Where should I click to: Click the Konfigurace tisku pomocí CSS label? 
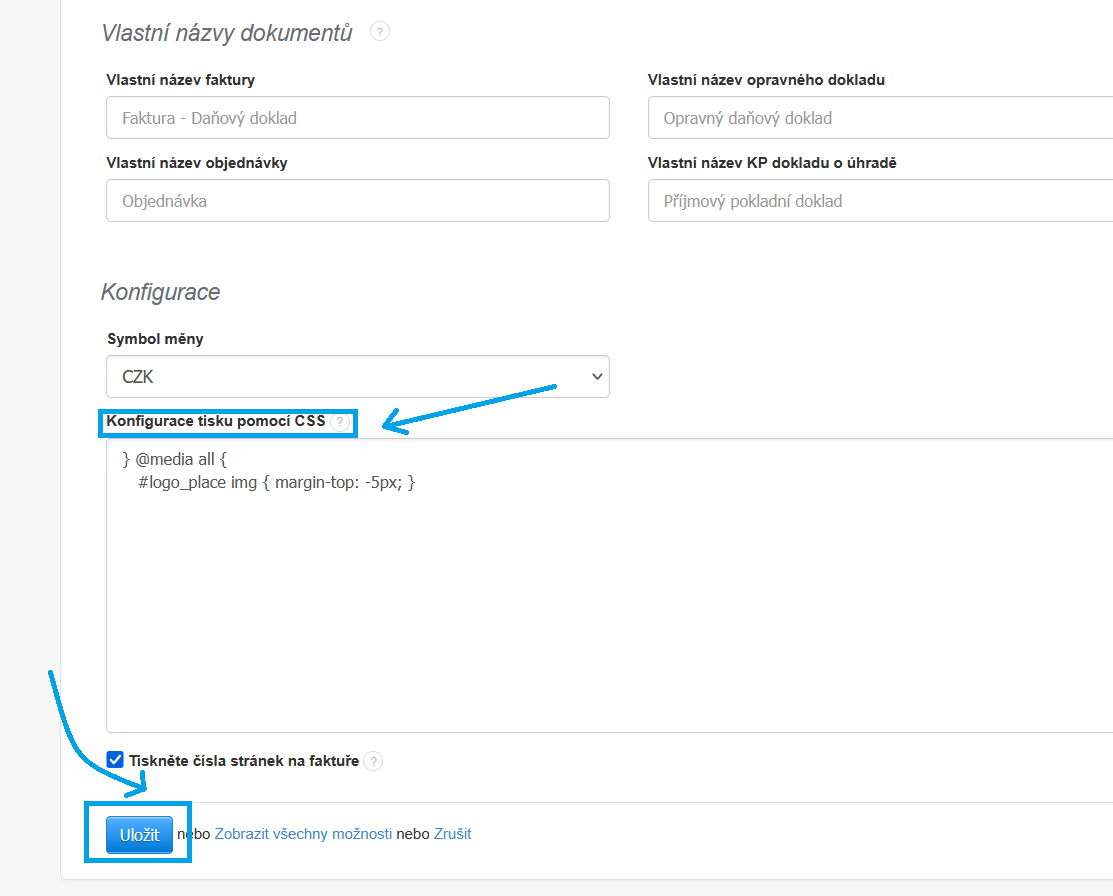tap(216, 422)
